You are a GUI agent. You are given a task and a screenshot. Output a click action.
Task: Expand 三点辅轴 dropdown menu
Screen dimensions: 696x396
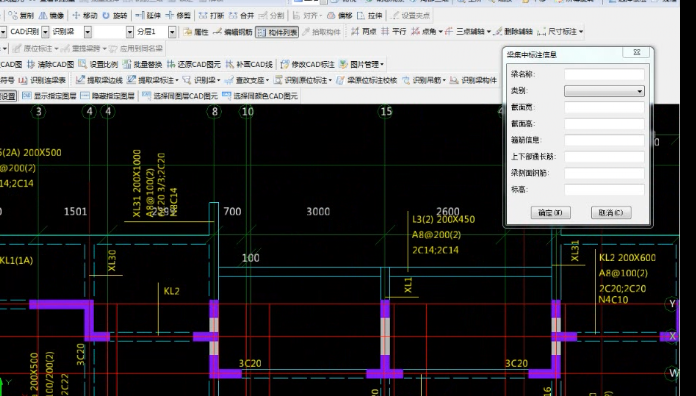click(489, 32)
